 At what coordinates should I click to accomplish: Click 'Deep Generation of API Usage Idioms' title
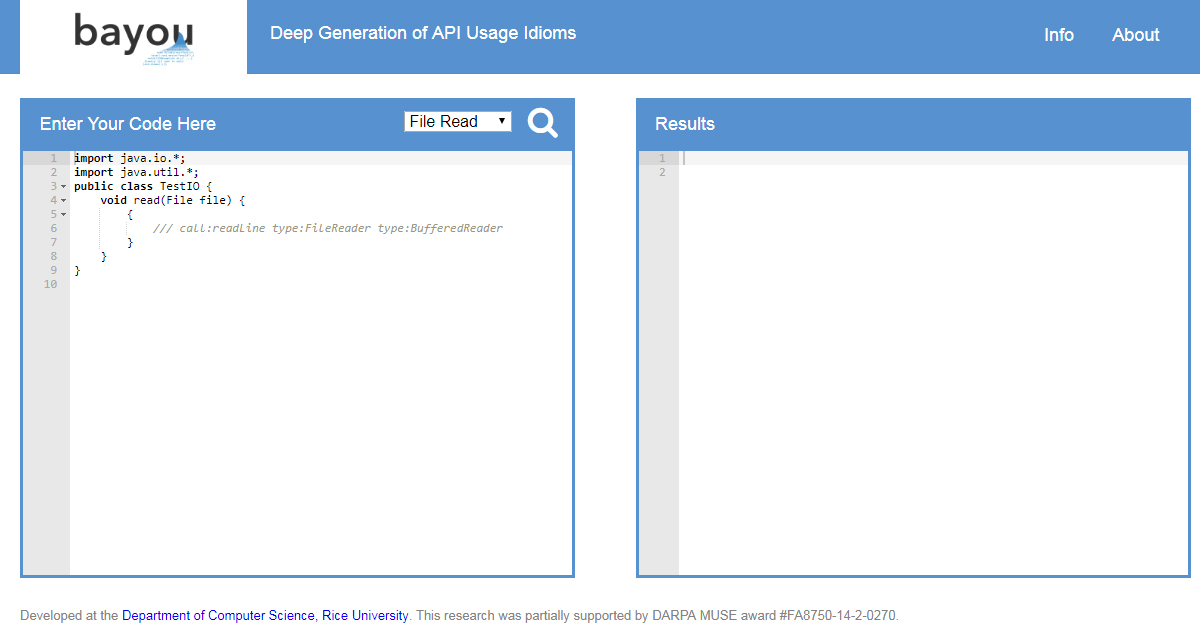[423, 33]
